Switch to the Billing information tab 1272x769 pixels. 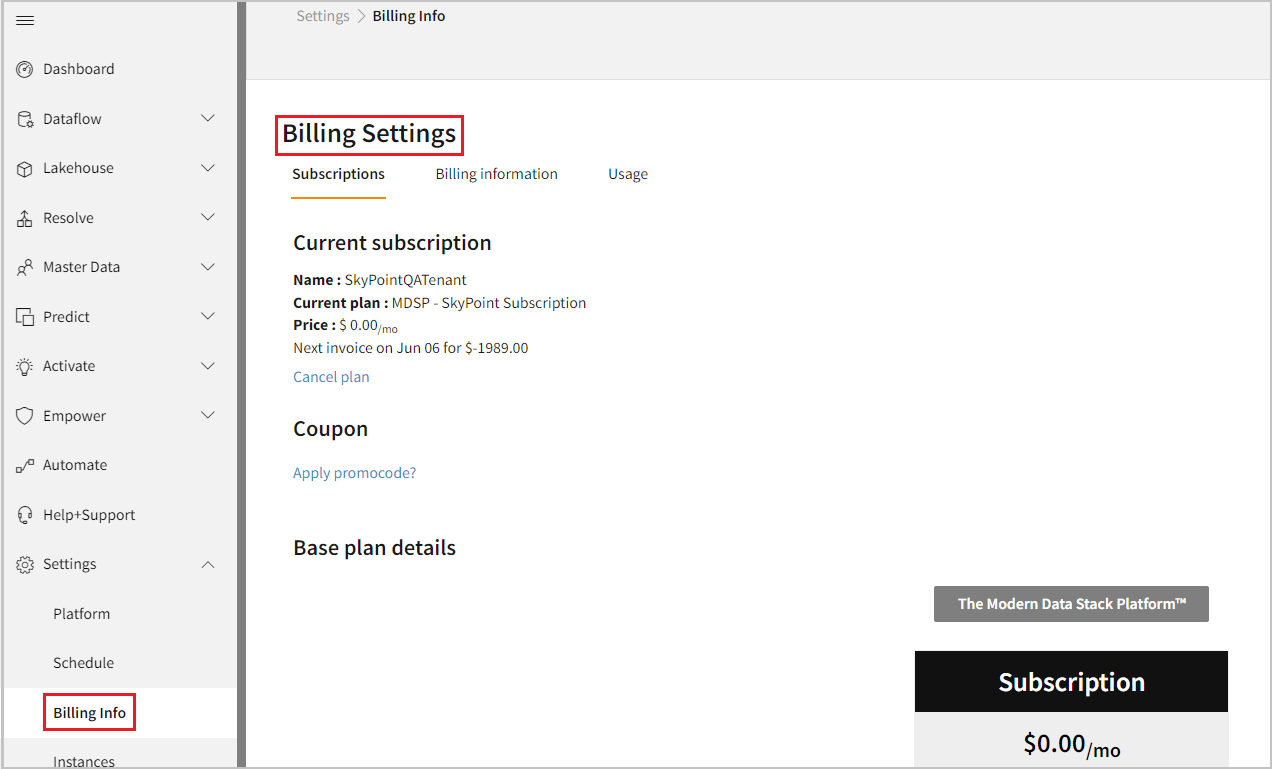tap(497, 174)
